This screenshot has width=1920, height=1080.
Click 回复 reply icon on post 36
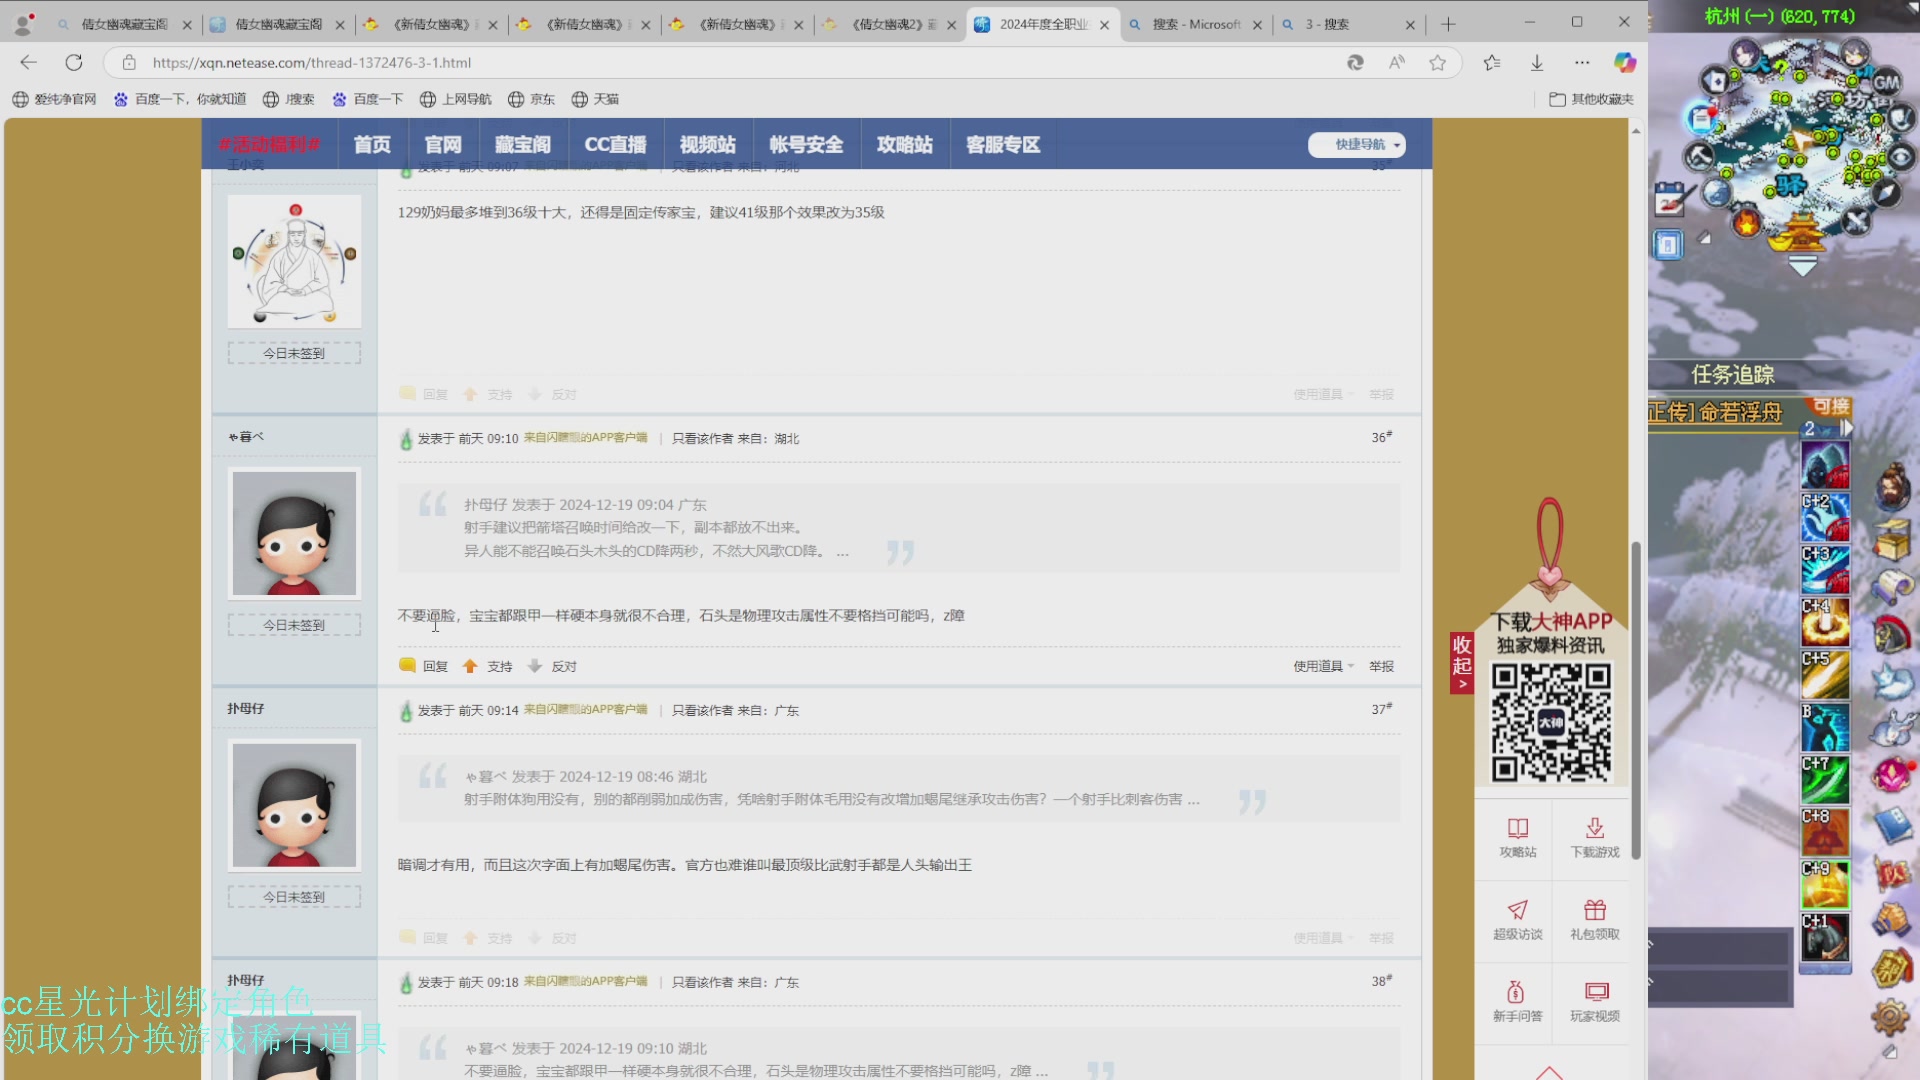[x=424, y=666]
